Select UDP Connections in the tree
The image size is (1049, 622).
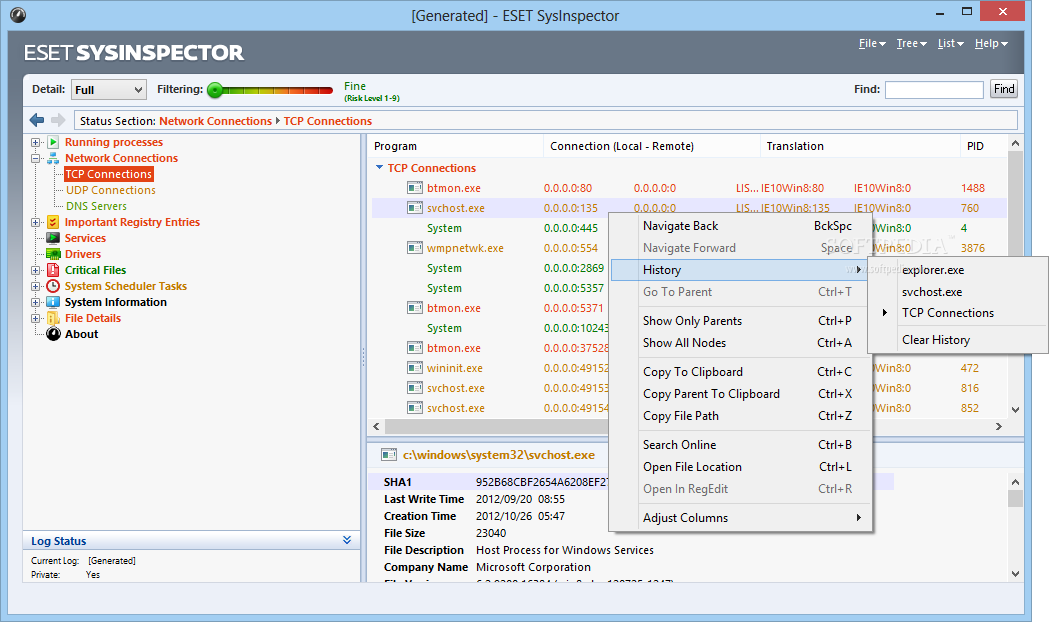[x=110, y=190]
